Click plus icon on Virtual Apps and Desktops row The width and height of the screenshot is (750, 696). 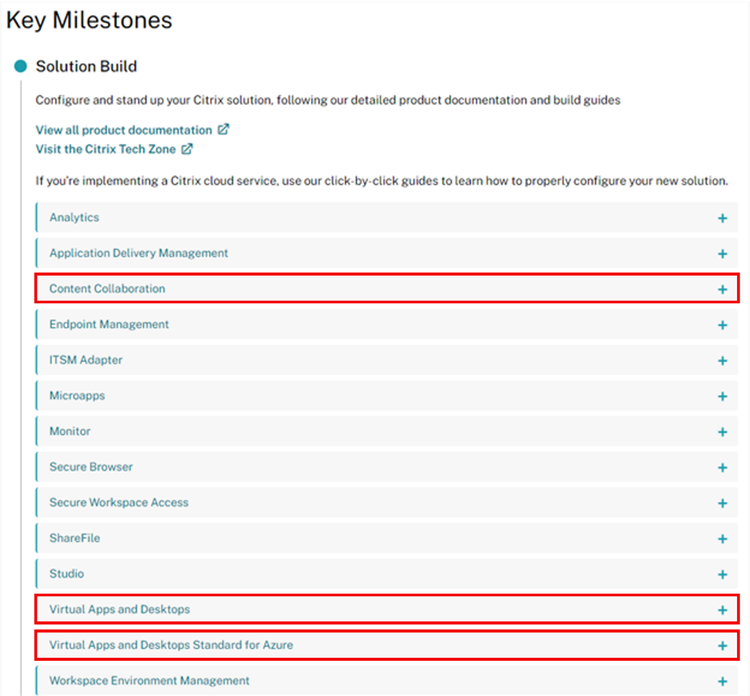(x=722, y=610)
